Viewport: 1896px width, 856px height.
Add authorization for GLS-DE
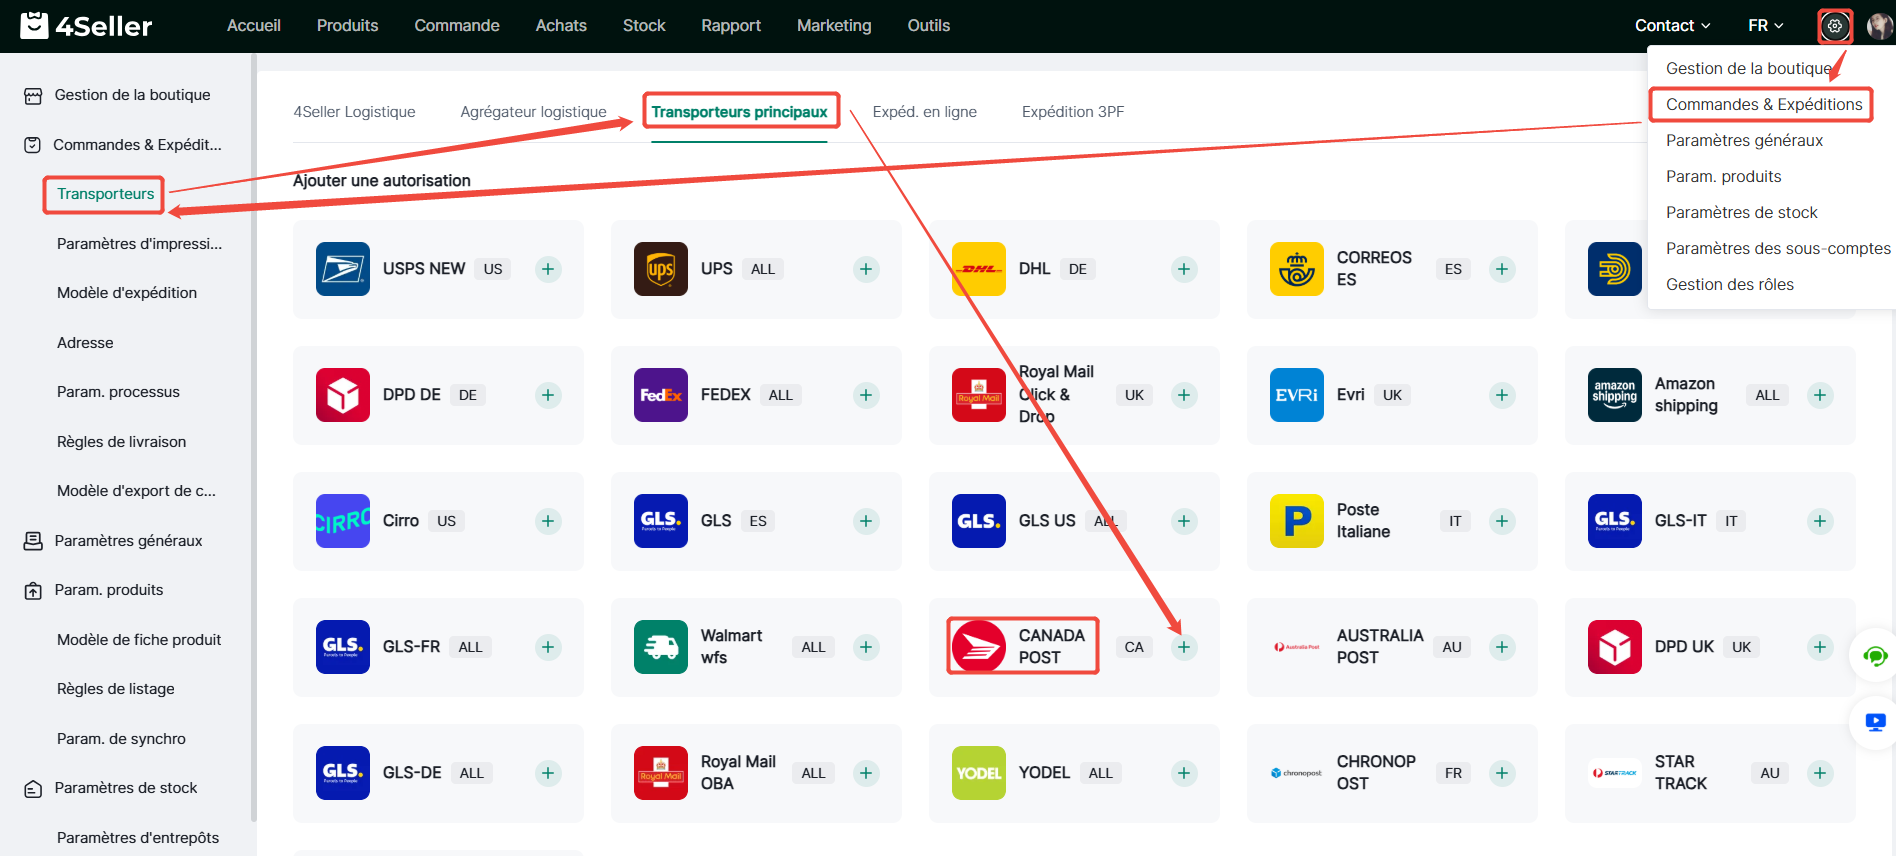click(548, 773)
